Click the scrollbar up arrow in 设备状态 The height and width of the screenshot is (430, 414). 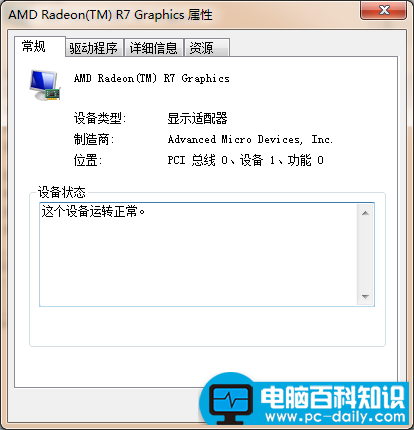coord(365,213)
